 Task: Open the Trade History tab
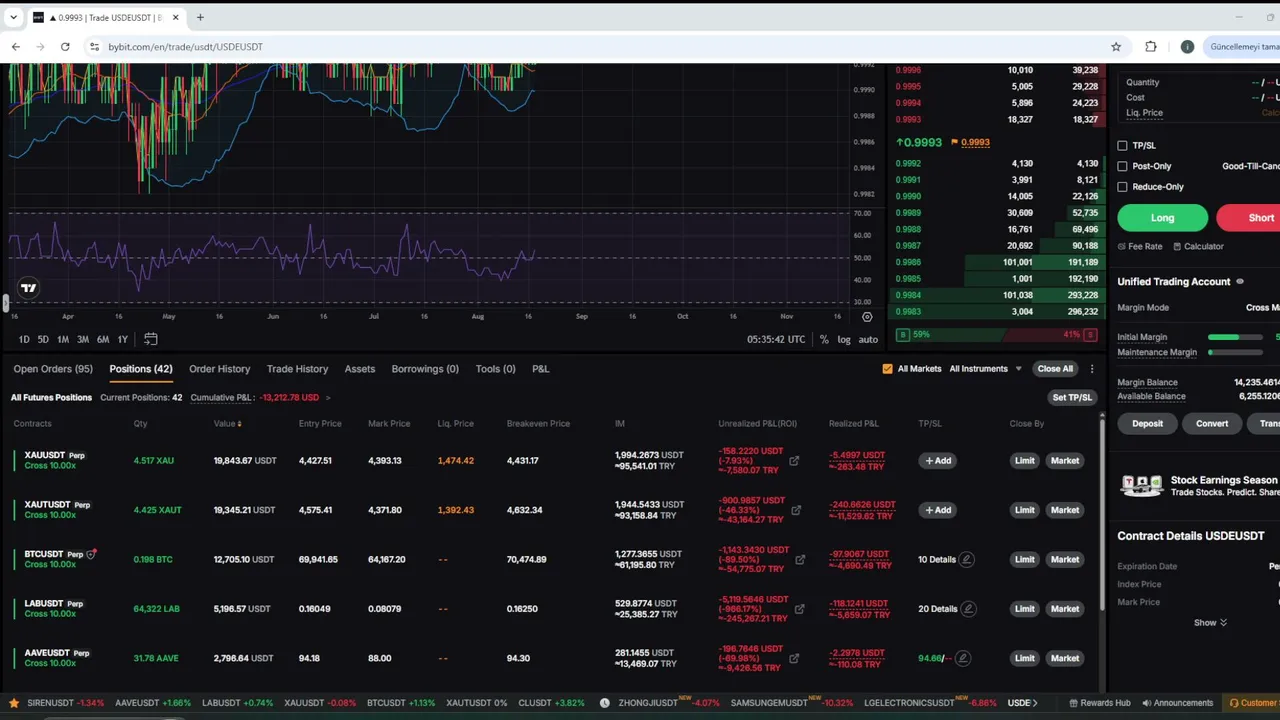point(297,369)
